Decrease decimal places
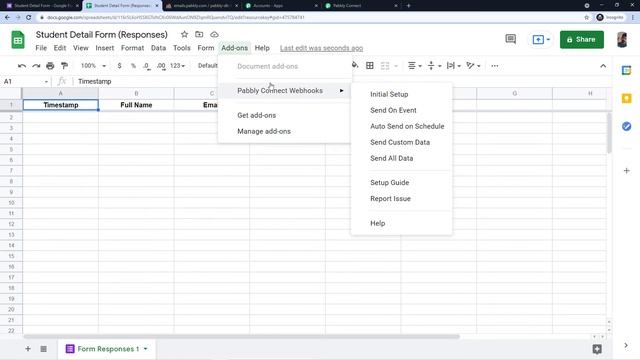Image resolution: width=640 pixels, height=360 pixels. click(147, 66)
